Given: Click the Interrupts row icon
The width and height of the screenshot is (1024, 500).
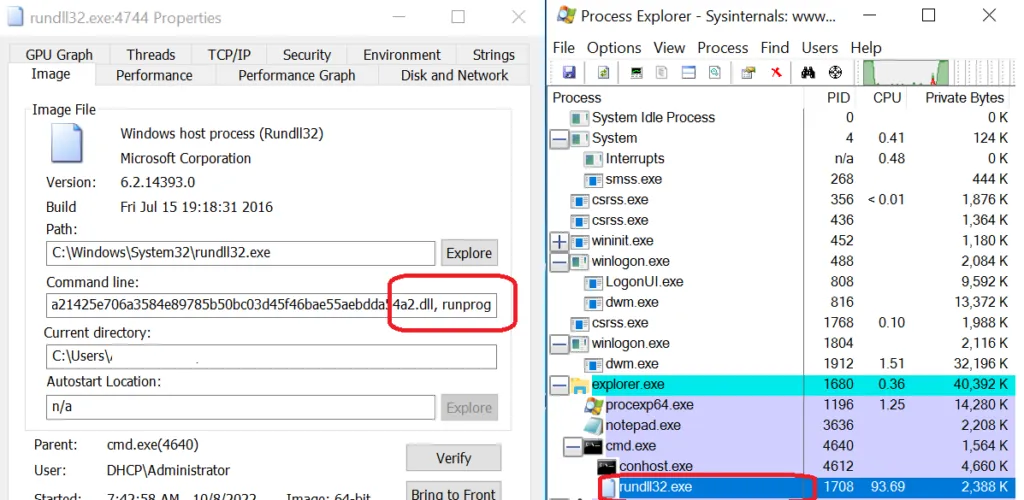Looking at the screenshot, I should click(593, 159).
